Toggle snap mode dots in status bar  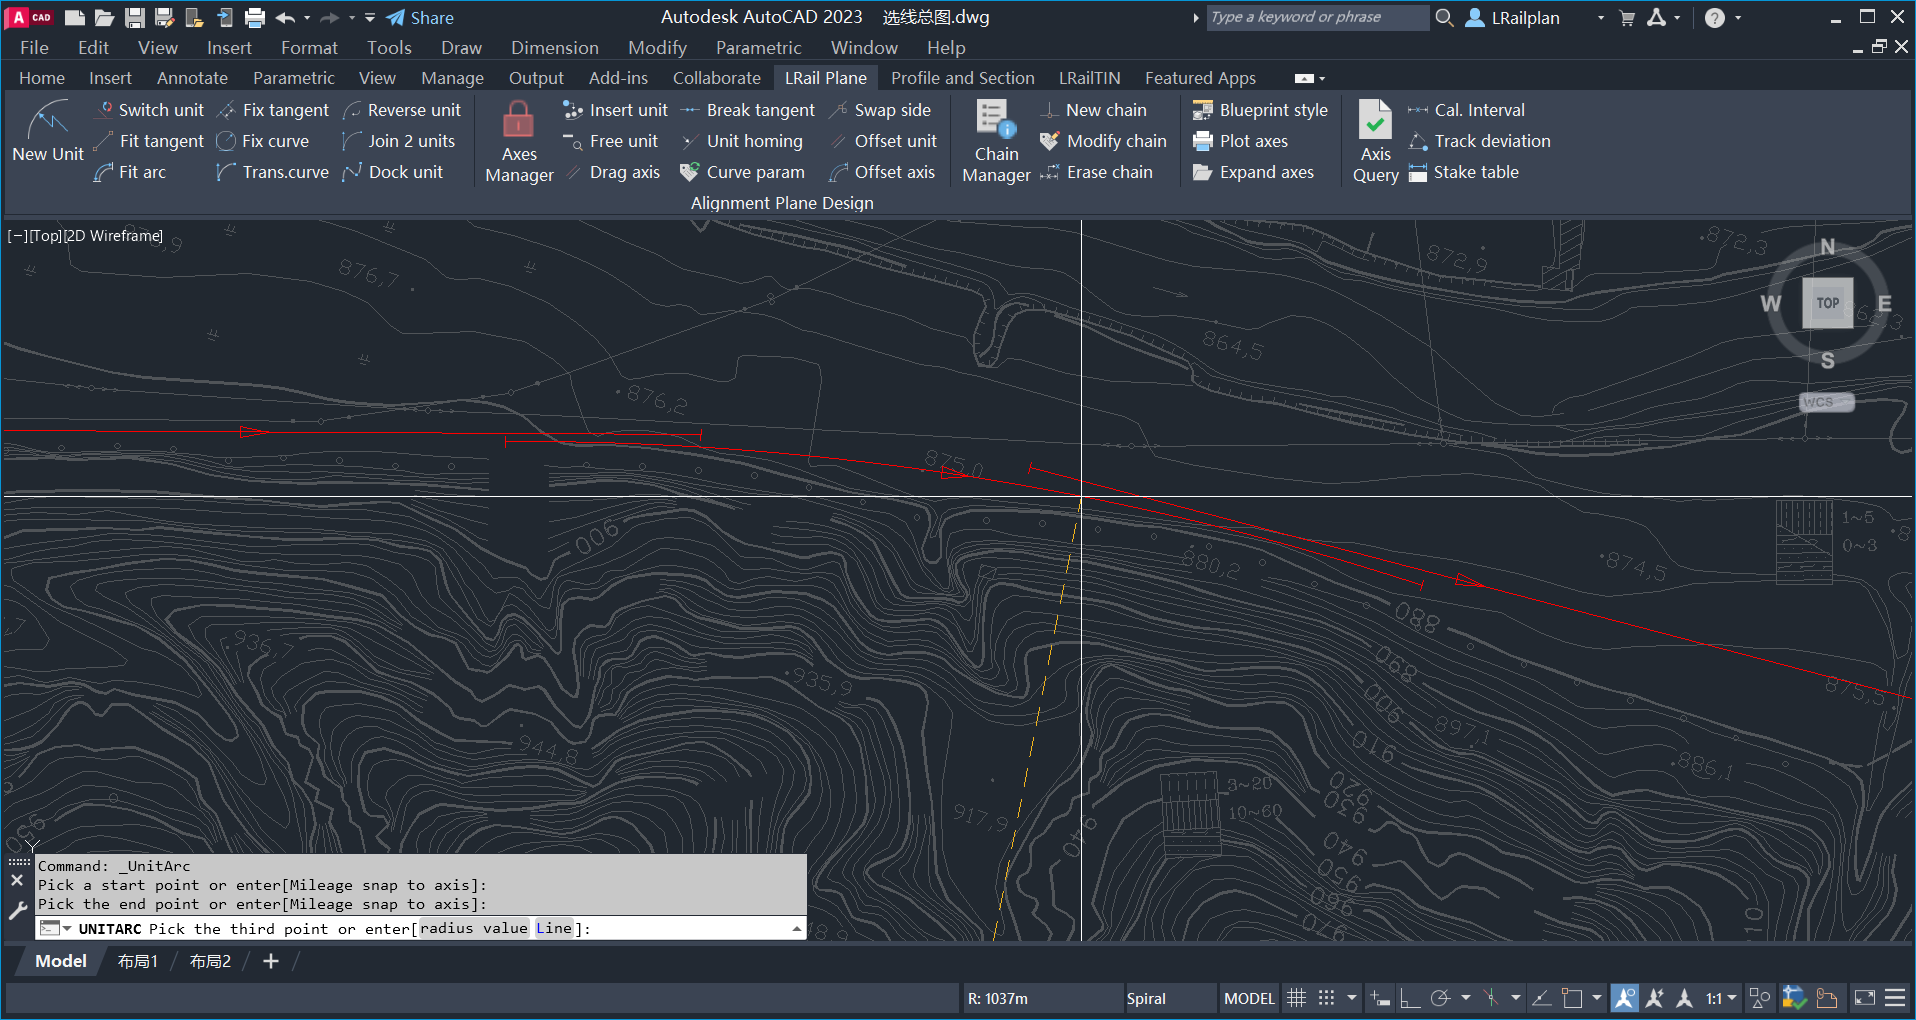click(x=1326, y=998)
